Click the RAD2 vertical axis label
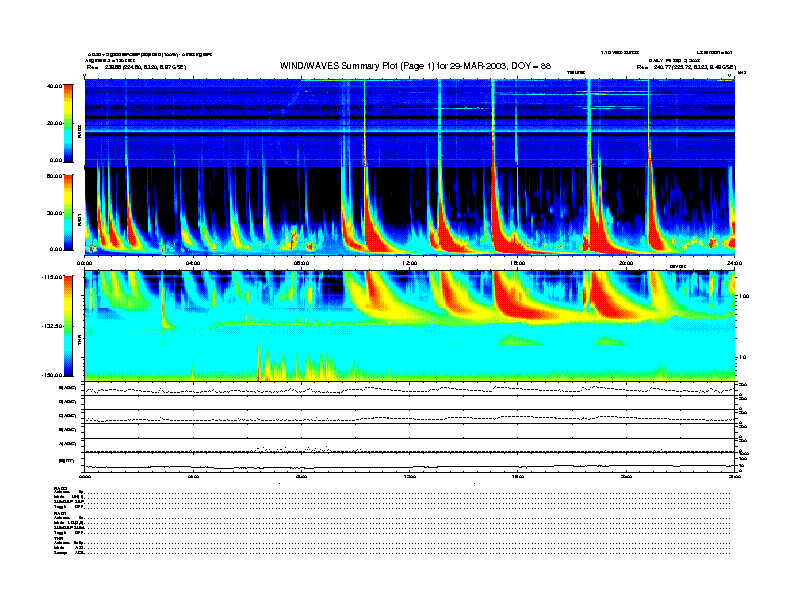This screenshot has width=792, height=612. tap(80, 130)
